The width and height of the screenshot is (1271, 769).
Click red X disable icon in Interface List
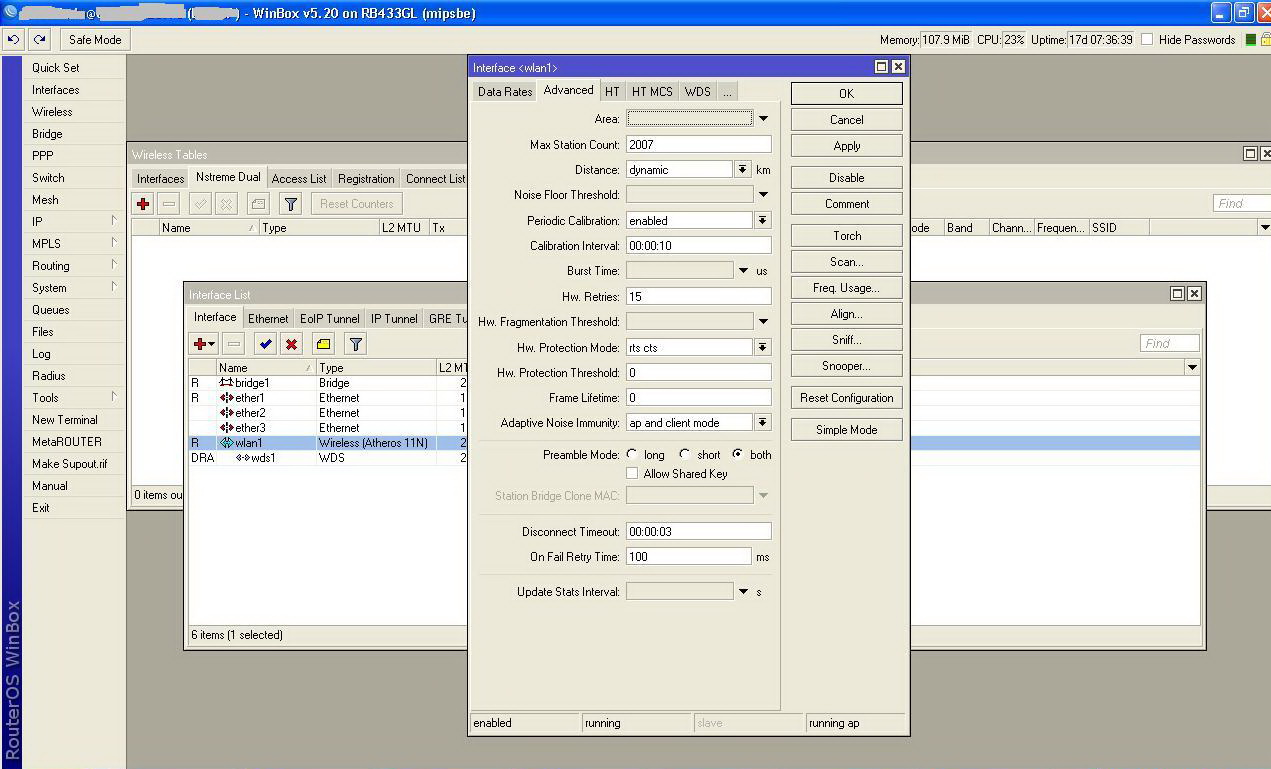pos(291,344)
